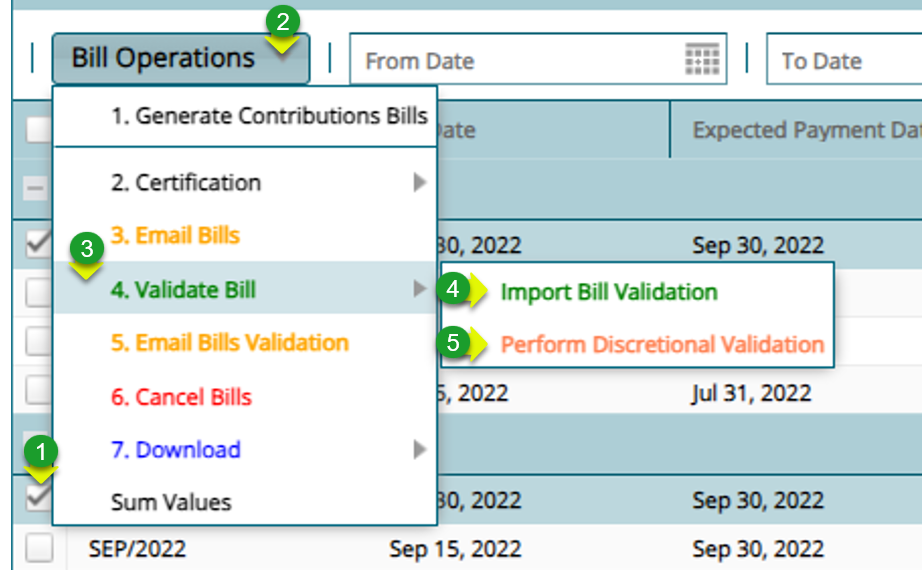Image resolution: width=922 pixels, height=570 pixels.
Task: Tick the checkbox for Jul 31, 2022 row
Action: (39, 390)
